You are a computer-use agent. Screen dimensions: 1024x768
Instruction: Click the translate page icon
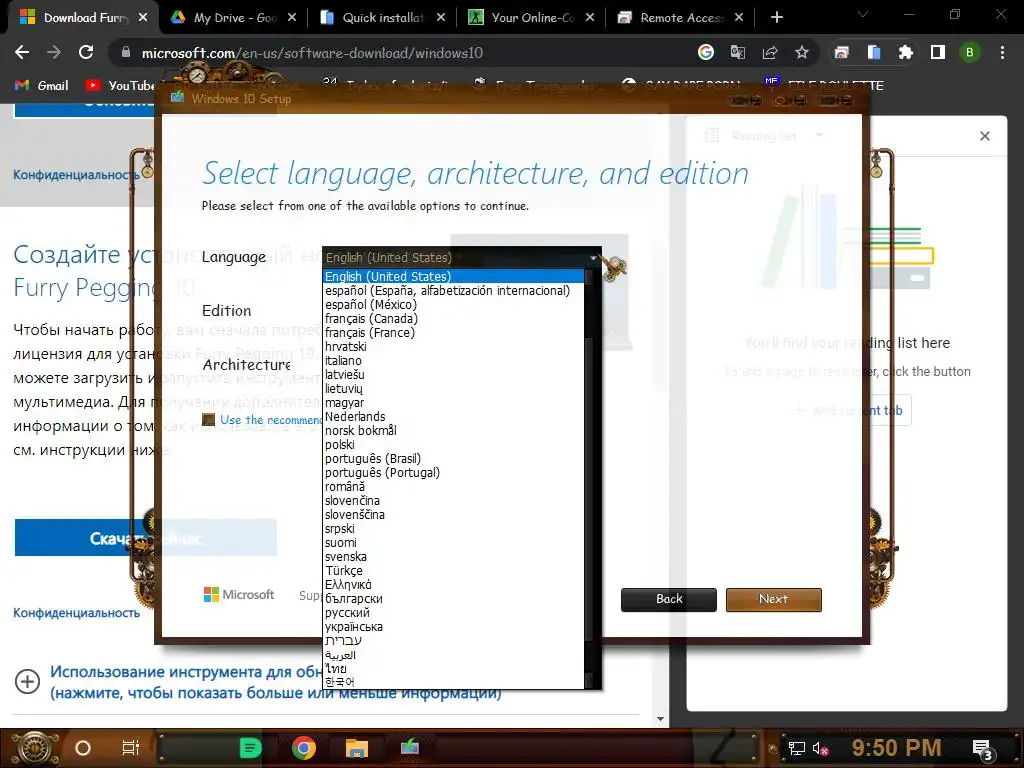(x=738, y=52)
